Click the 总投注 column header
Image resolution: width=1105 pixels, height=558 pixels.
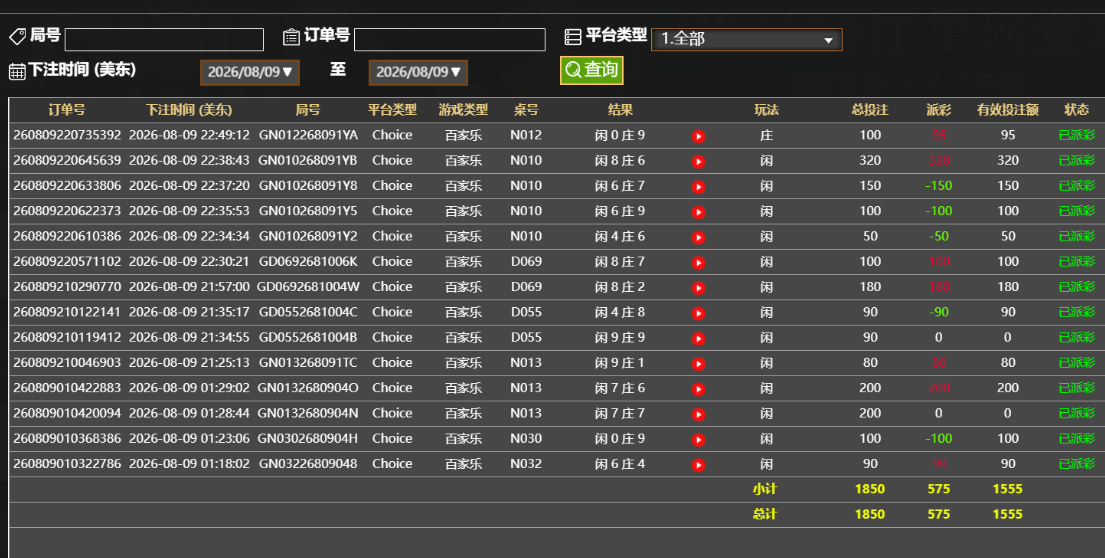[x=870, y=110]
